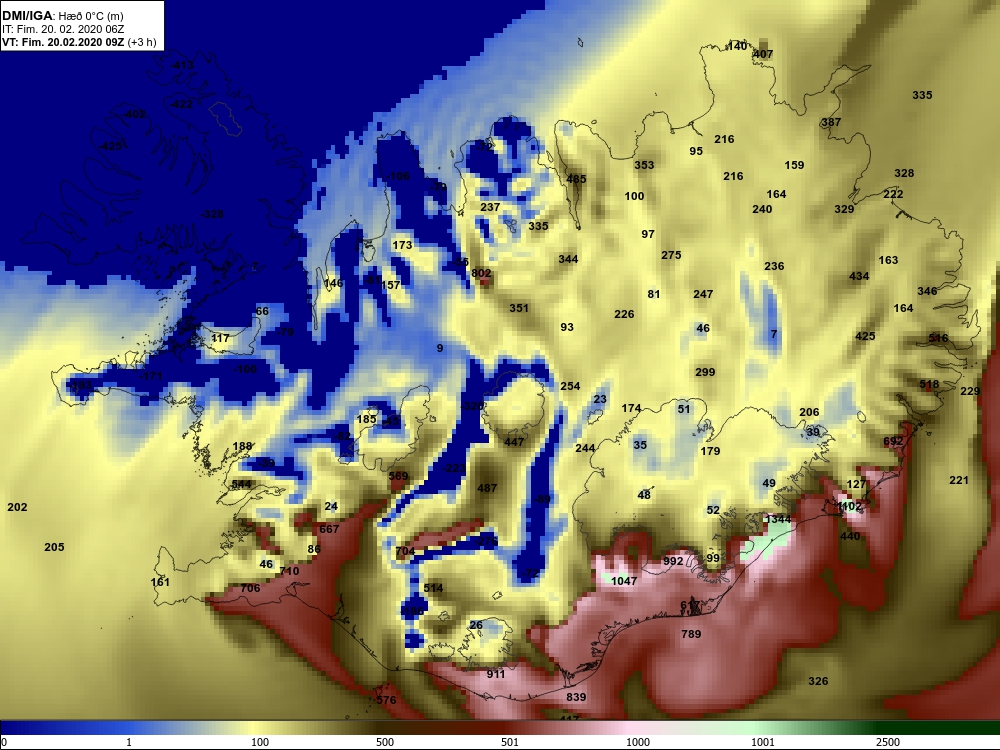Click the map value '485'
1000x750 pixels.
pyautogui.click(x=577, y=179)
